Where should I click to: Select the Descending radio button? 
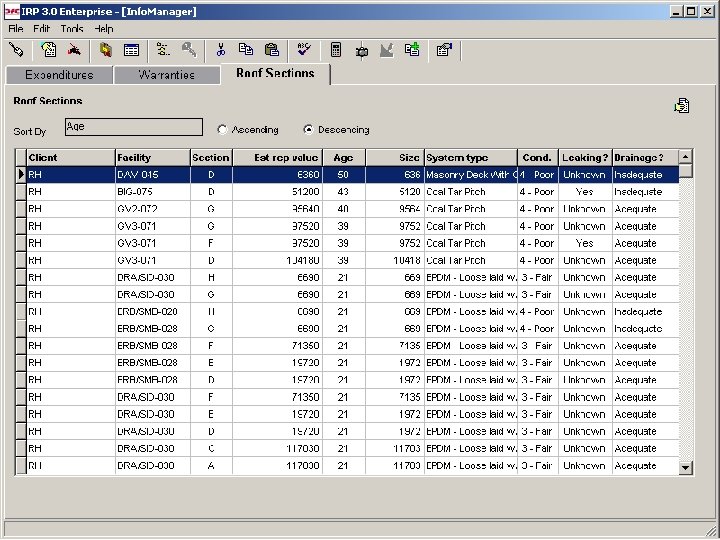click(x=309, y=129)
